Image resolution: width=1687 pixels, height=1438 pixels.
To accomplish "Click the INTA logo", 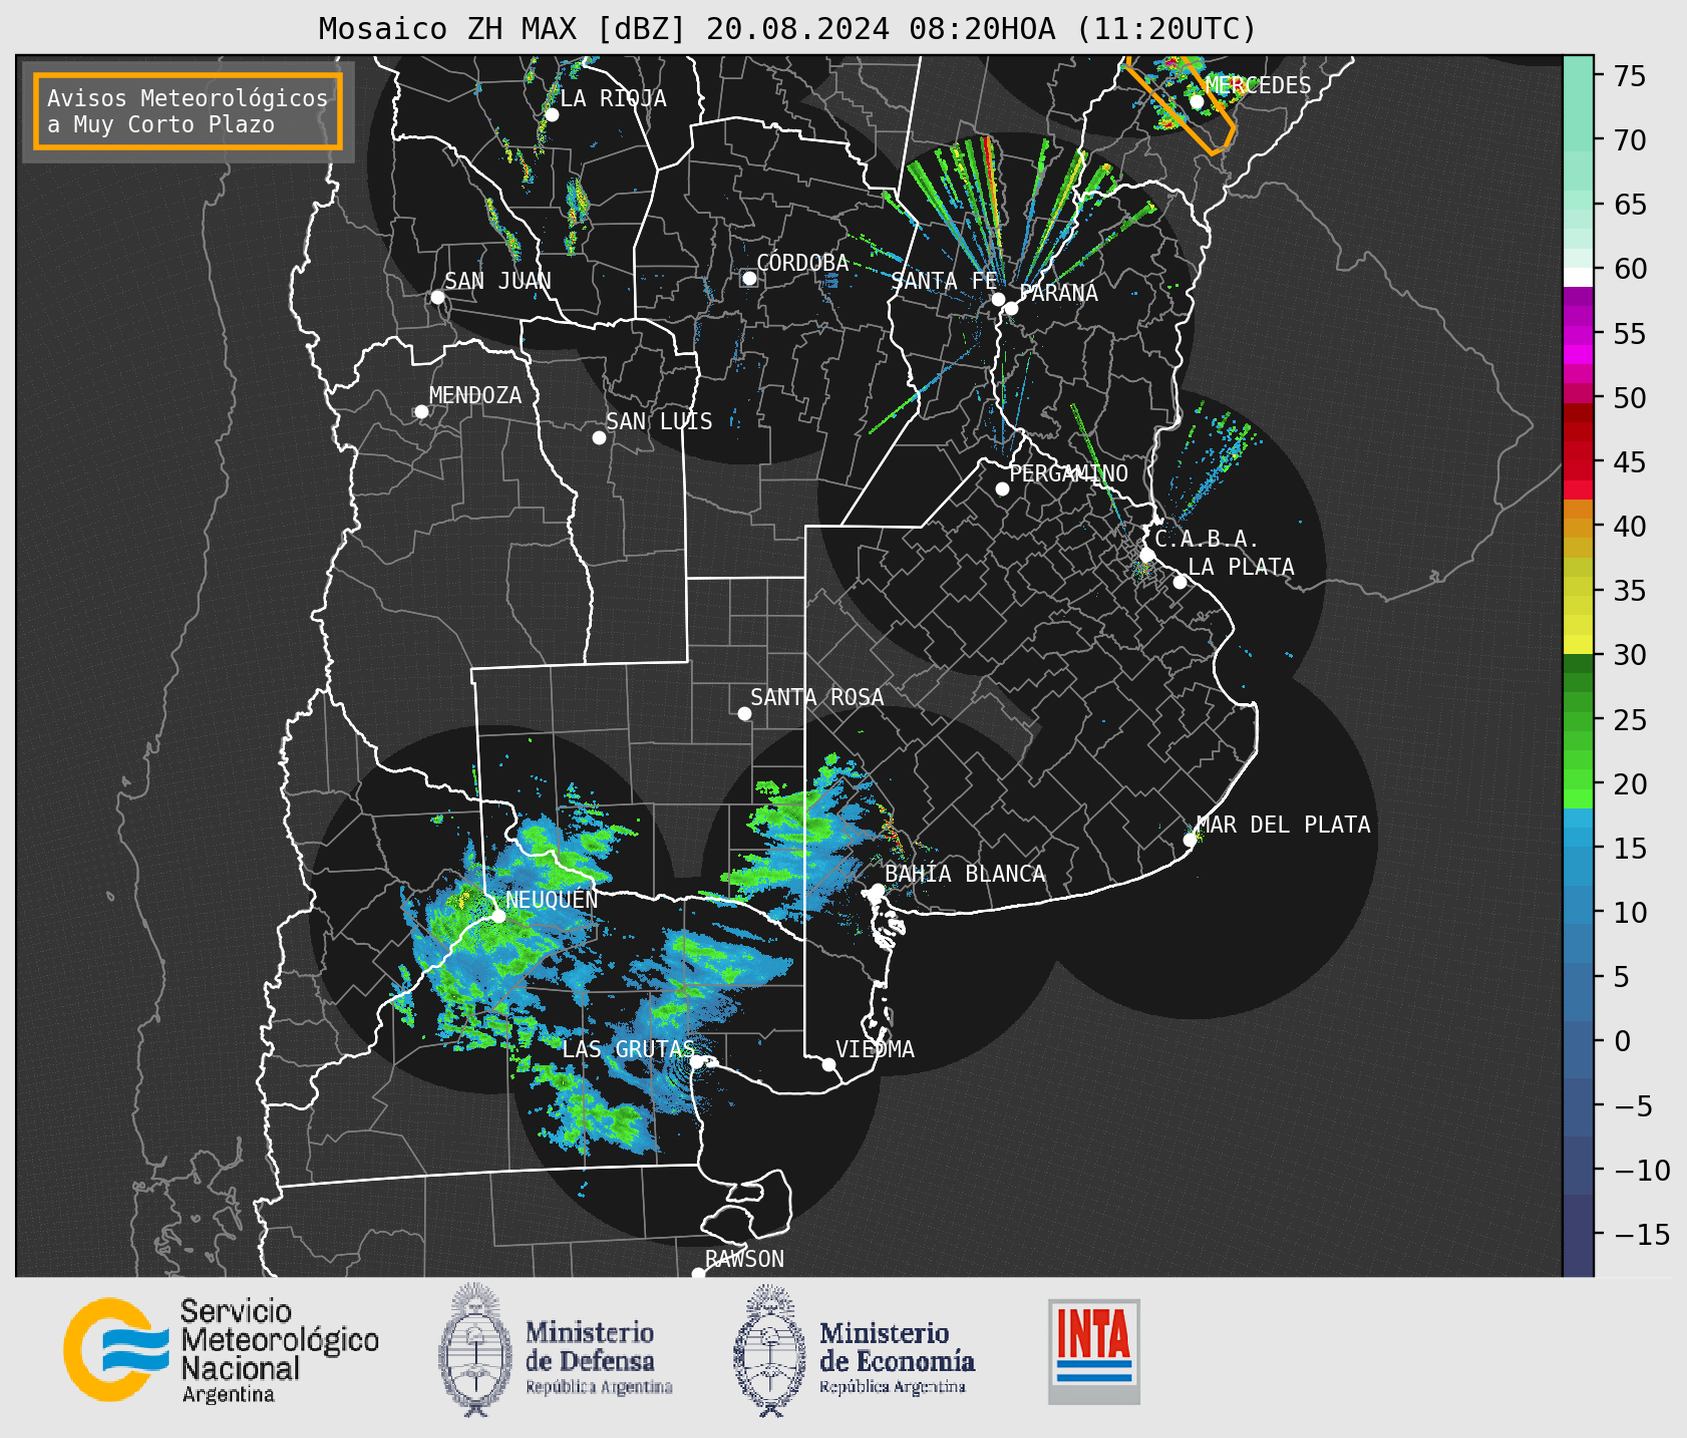I will pyautogui.click(x=1094, y=1351).
